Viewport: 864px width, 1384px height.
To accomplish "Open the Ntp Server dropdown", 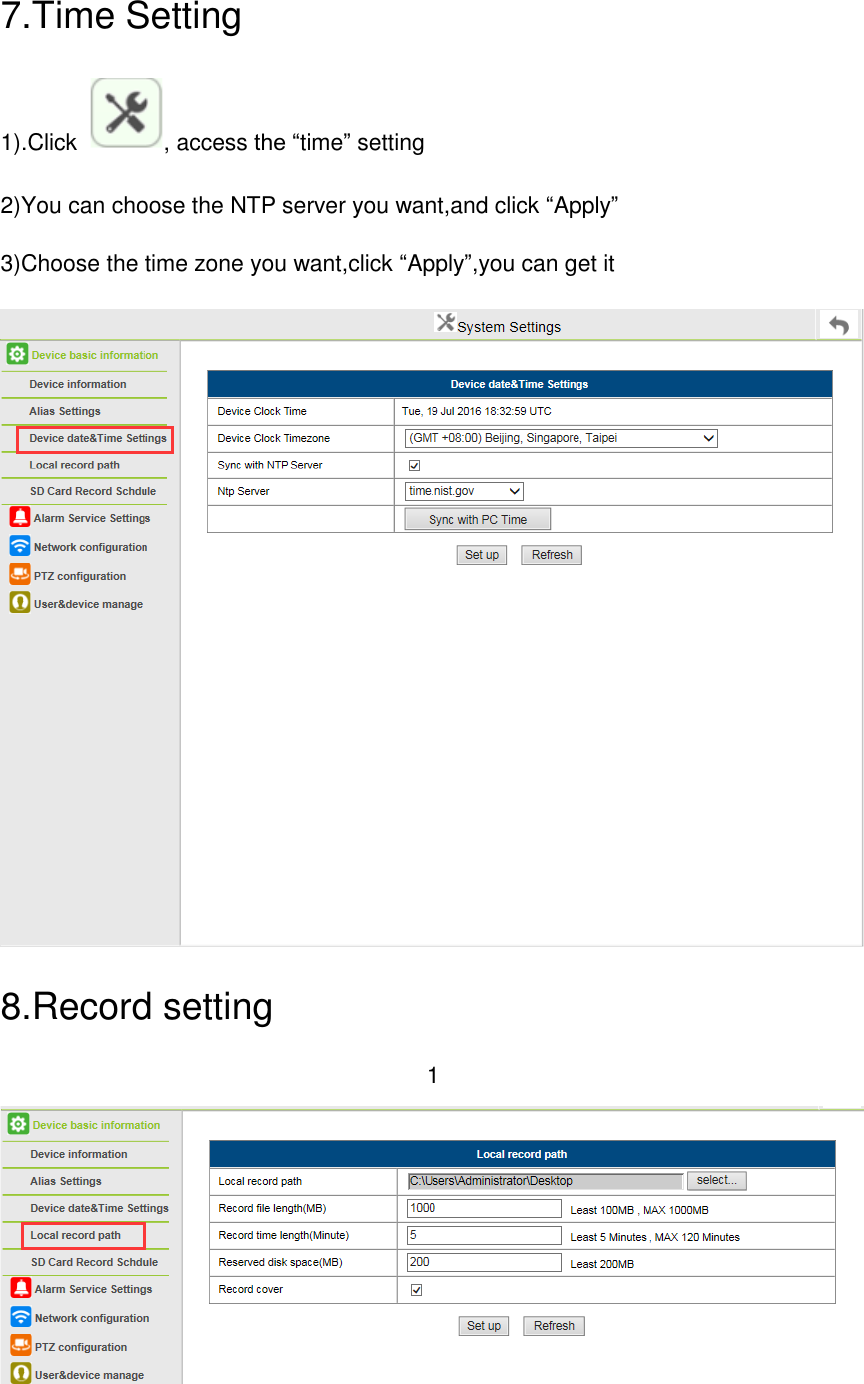I will tap(463, 490).
